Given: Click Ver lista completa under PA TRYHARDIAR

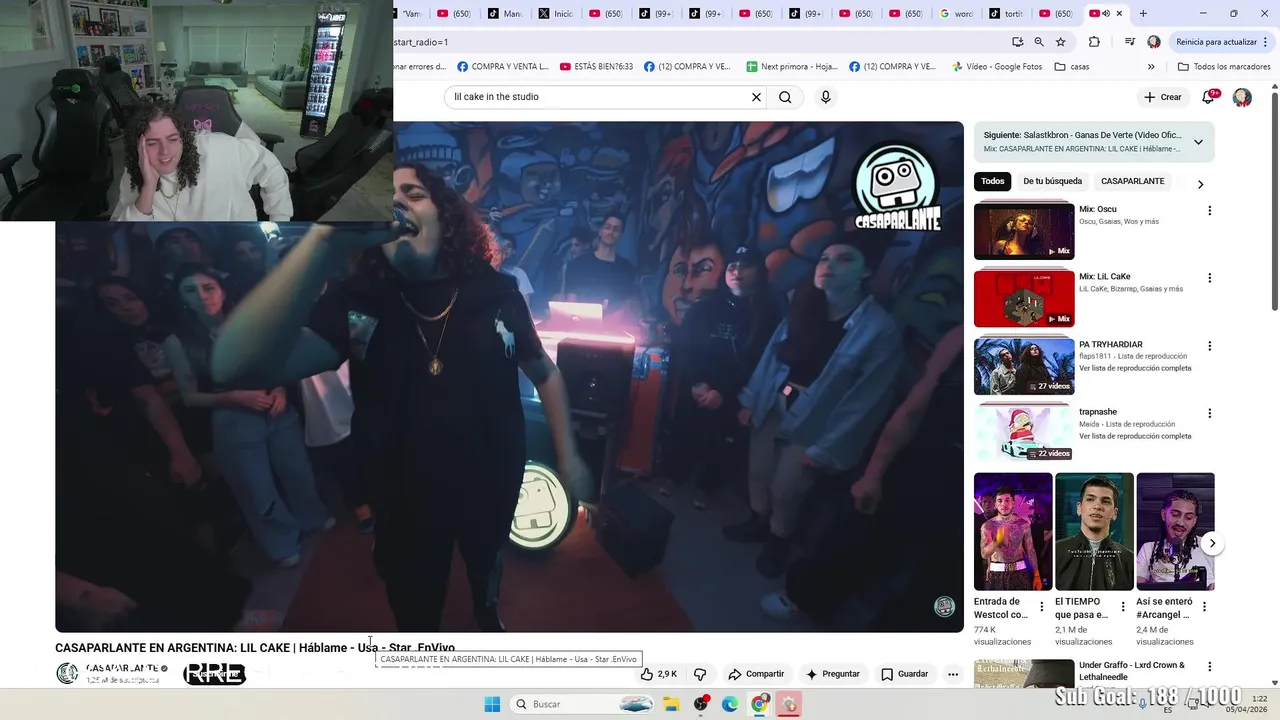Looking at the screenshot, I should [1135, 368].
